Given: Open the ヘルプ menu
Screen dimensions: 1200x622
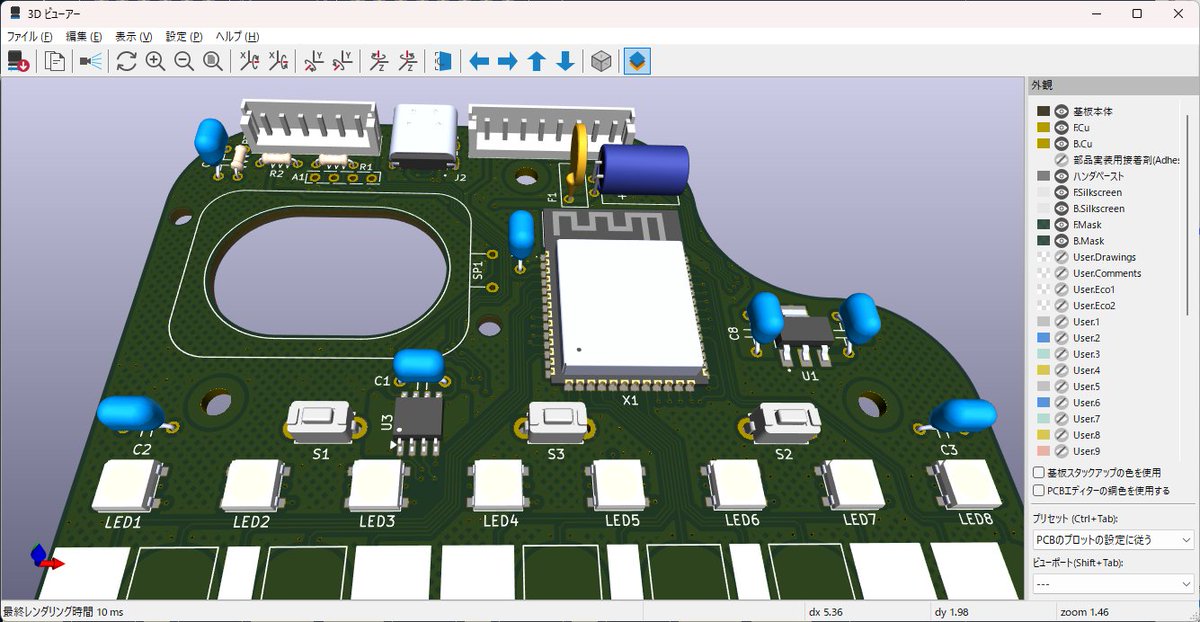Looking at the screenshot, I should [237, 36].
